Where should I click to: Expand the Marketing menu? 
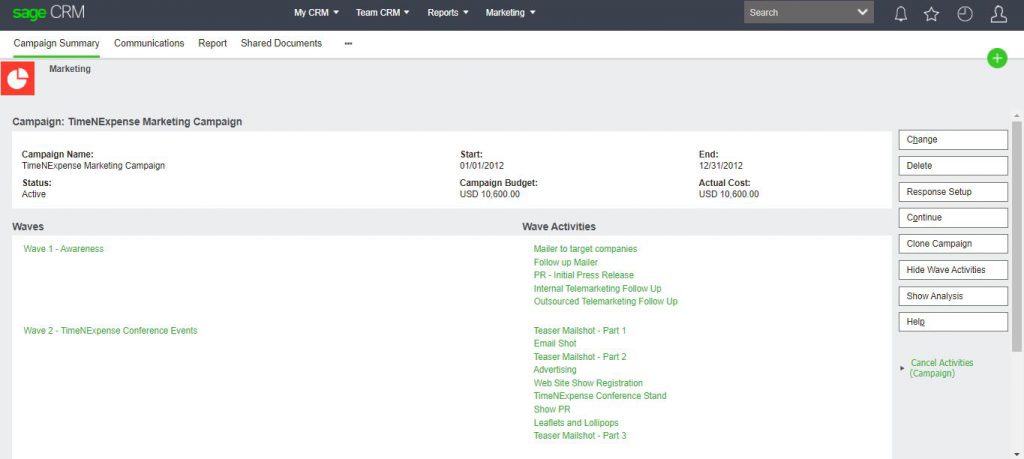[511, 12]
